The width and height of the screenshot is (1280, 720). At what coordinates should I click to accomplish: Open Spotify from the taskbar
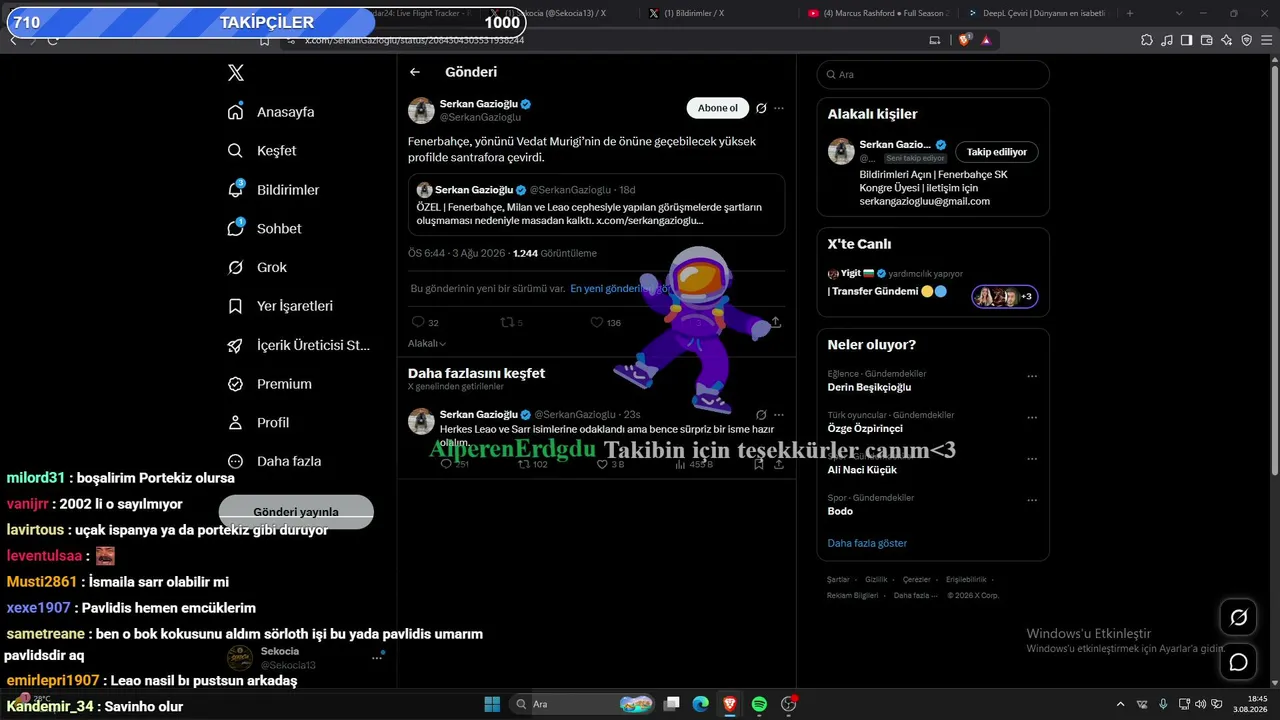(x=759, y=704)
